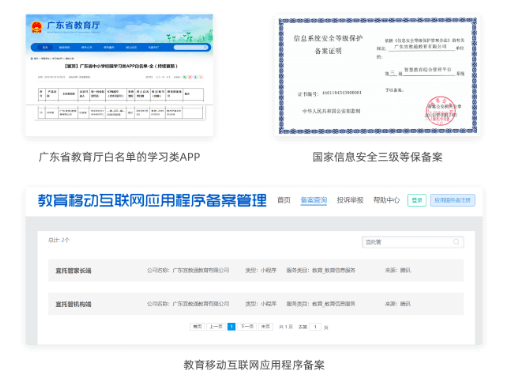The width and height of the screenshot is (508, 385).
Task: Click the bottom caption 教育移动互联网应用程序备案
Action: (x=254, y=365)
